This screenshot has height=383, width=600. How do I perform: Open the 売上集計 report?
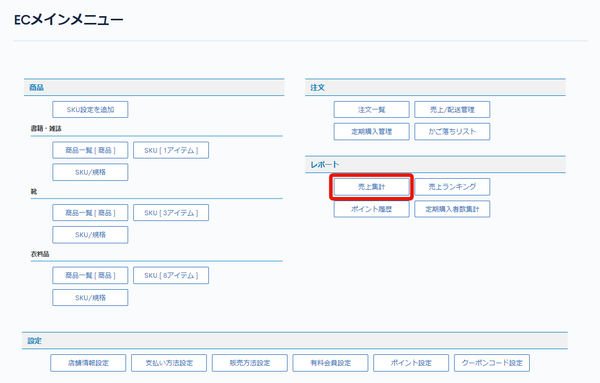point(372,187)
